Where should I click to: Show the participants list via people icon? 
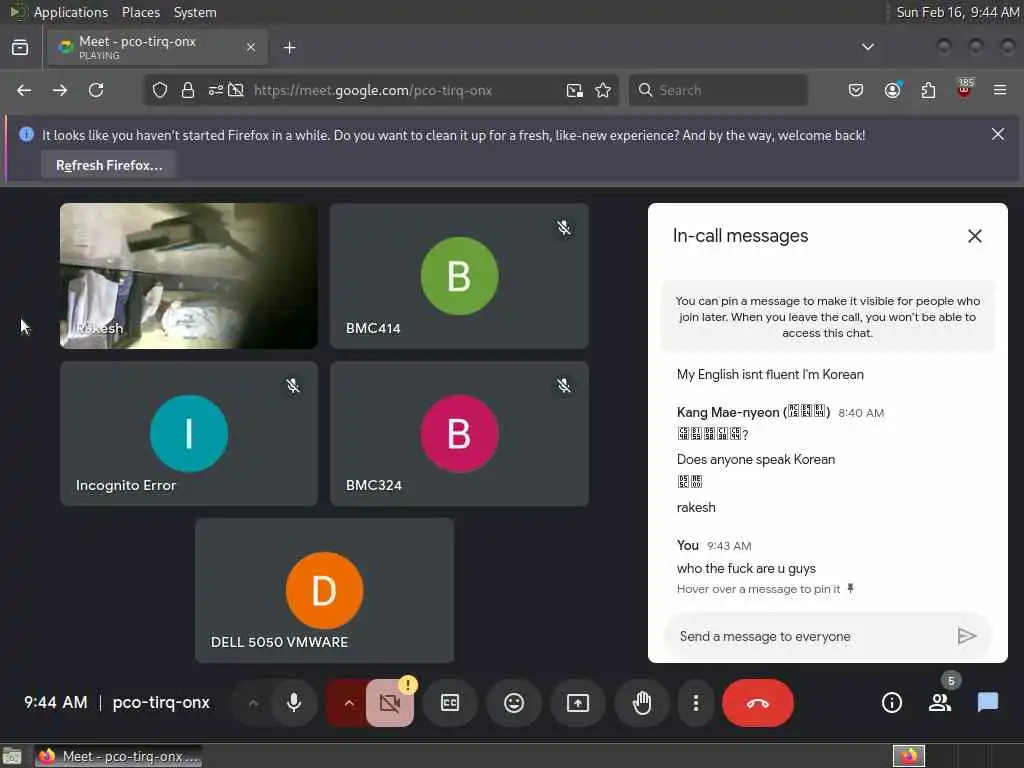point(940,703)
